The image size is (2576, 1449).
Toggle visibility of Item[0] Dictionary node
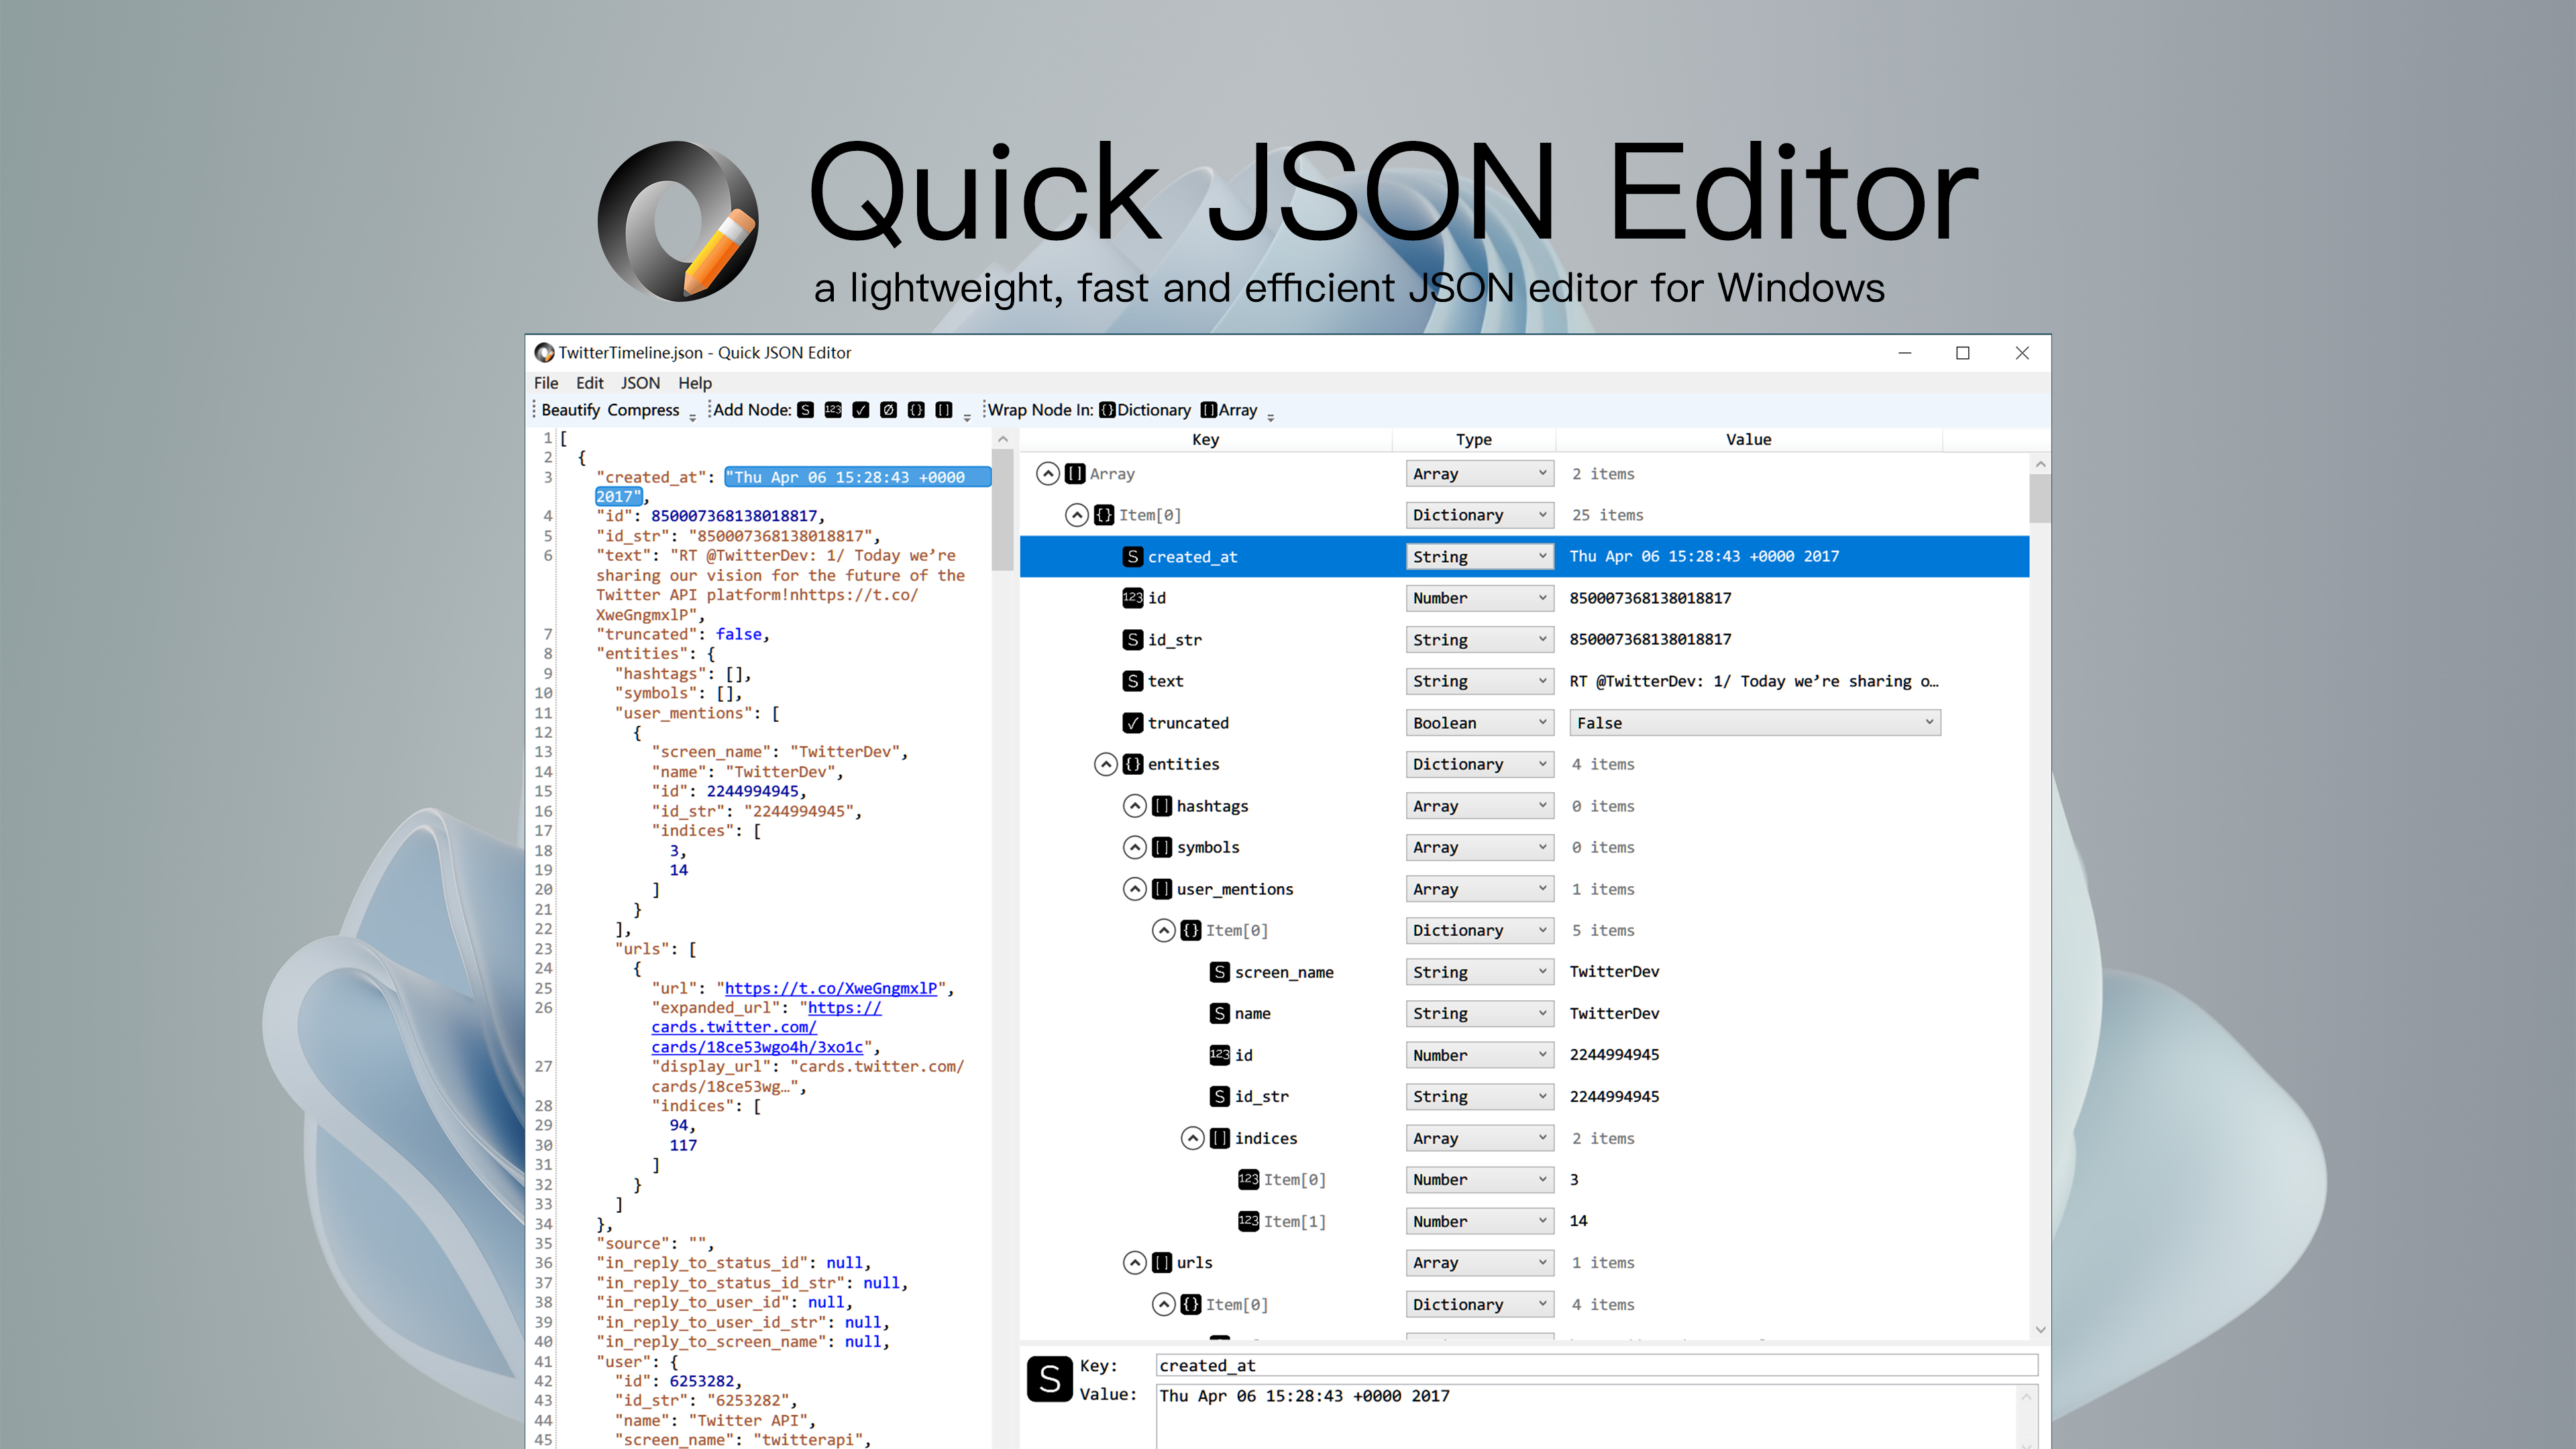pos(1077,513)
